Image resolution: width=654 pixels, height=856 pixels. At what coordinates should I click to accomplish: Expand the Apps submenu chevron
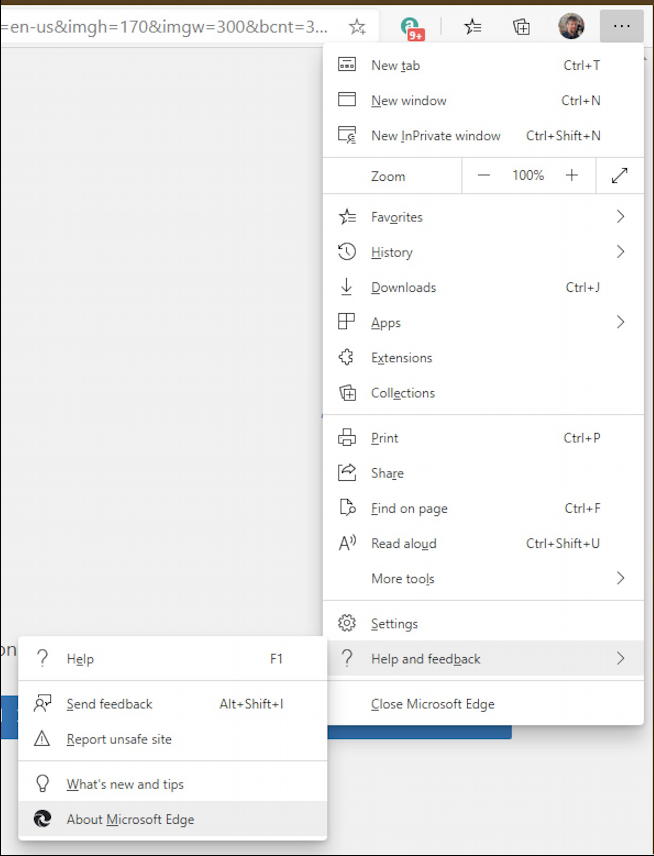pos(620,322)
